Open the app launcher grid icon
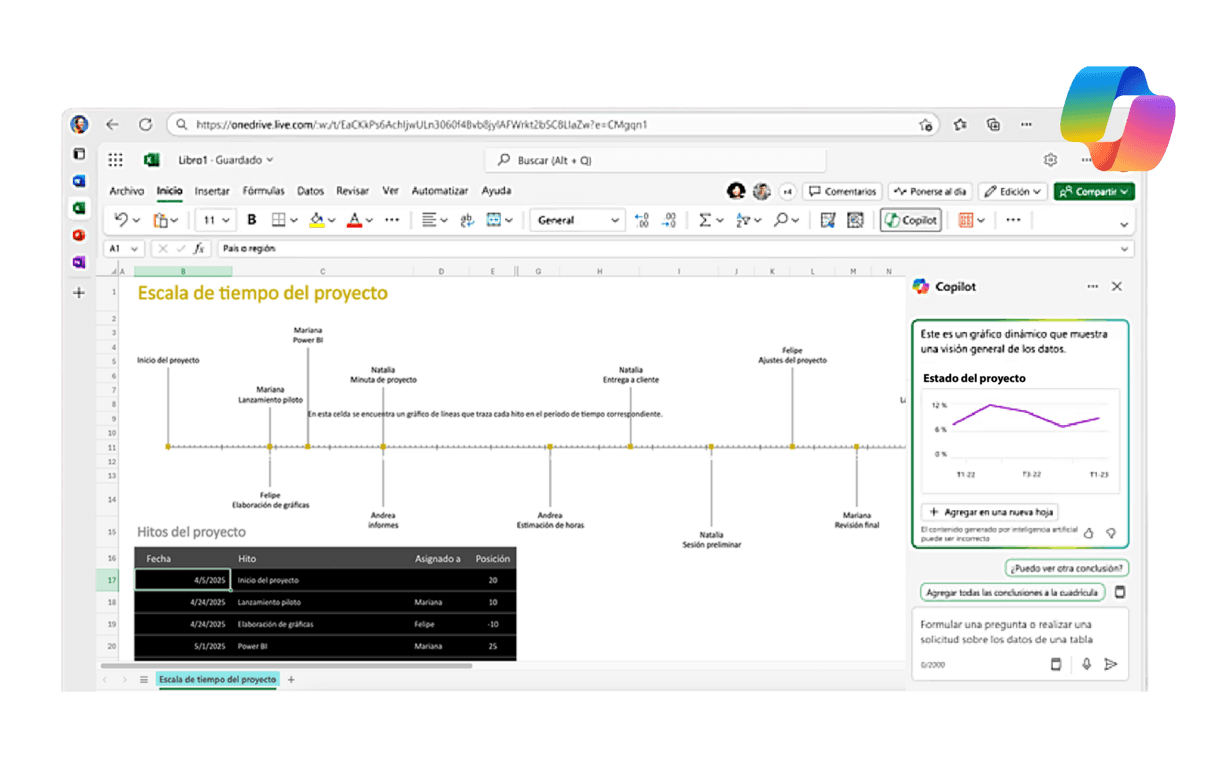 point(116,160)
